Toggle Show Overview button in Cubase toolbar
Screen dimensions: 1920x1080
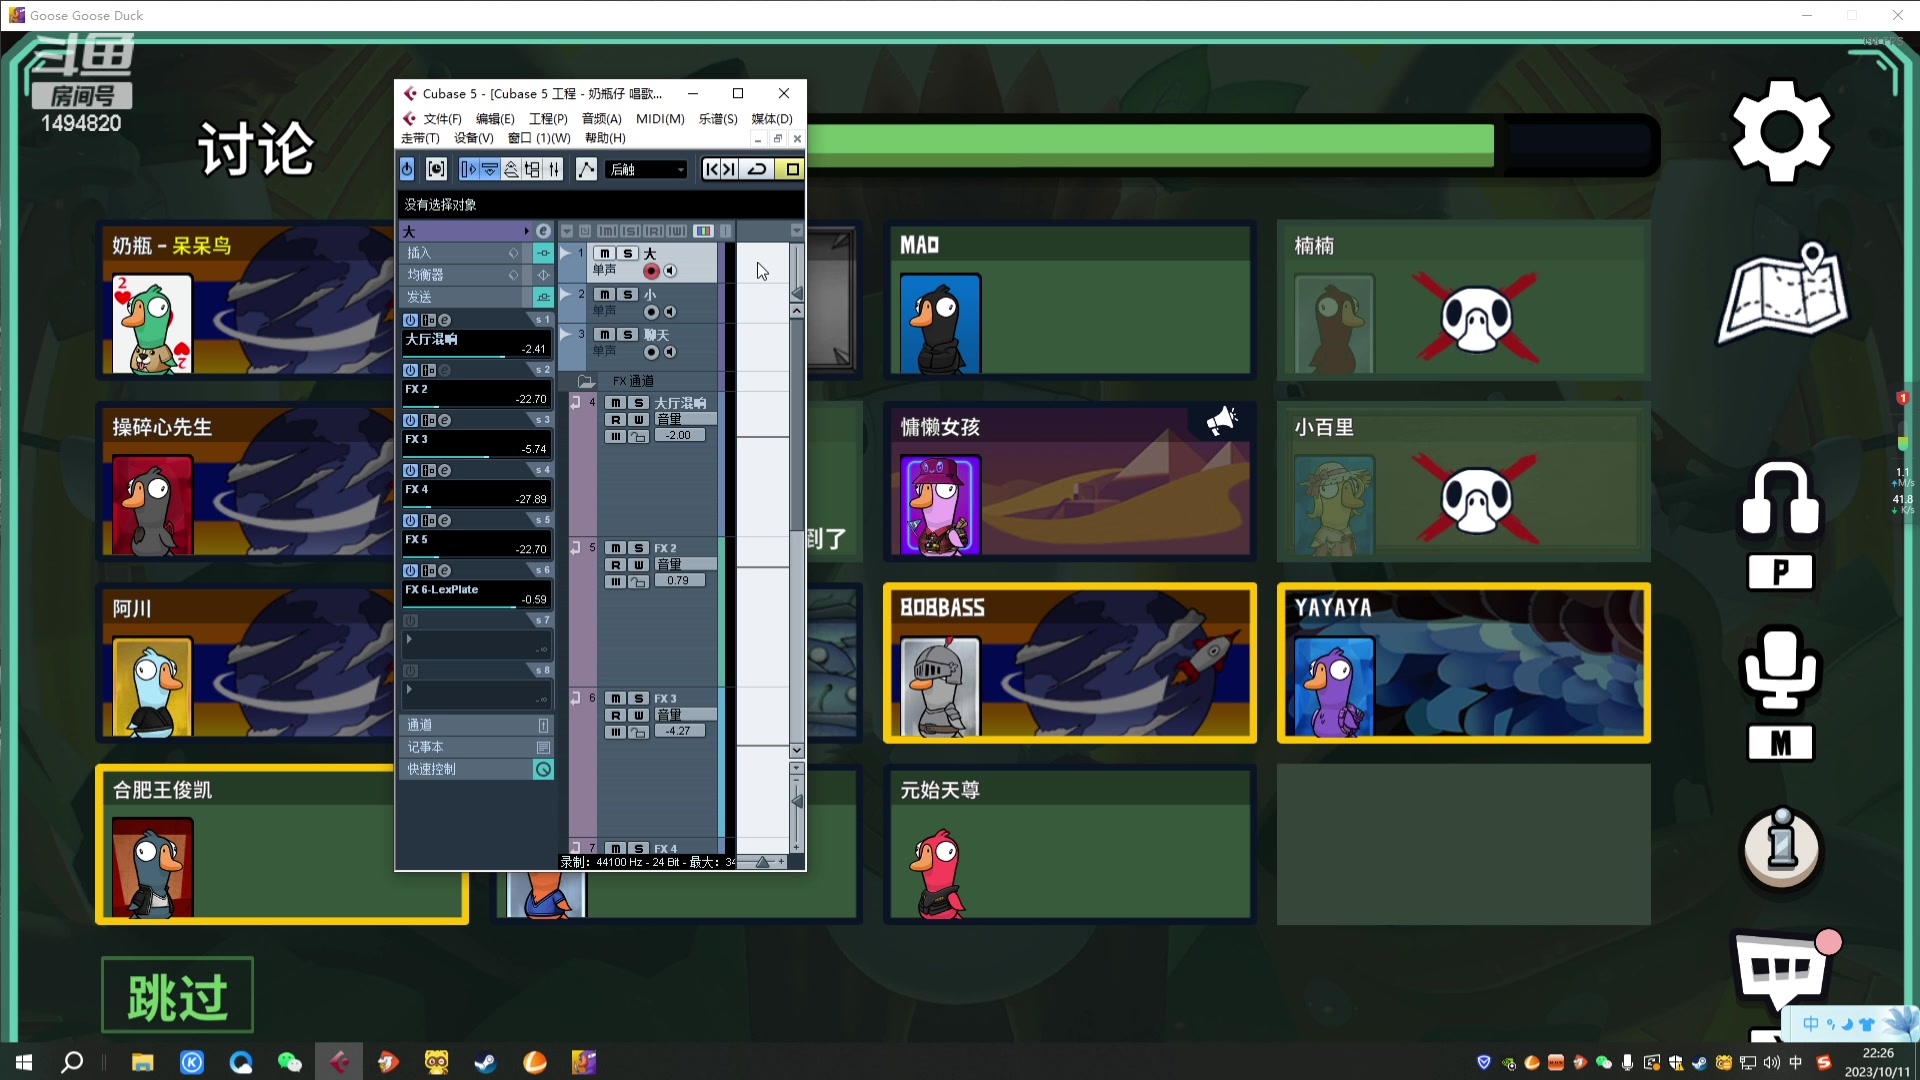pyautogui.click(x=511, y=169)
